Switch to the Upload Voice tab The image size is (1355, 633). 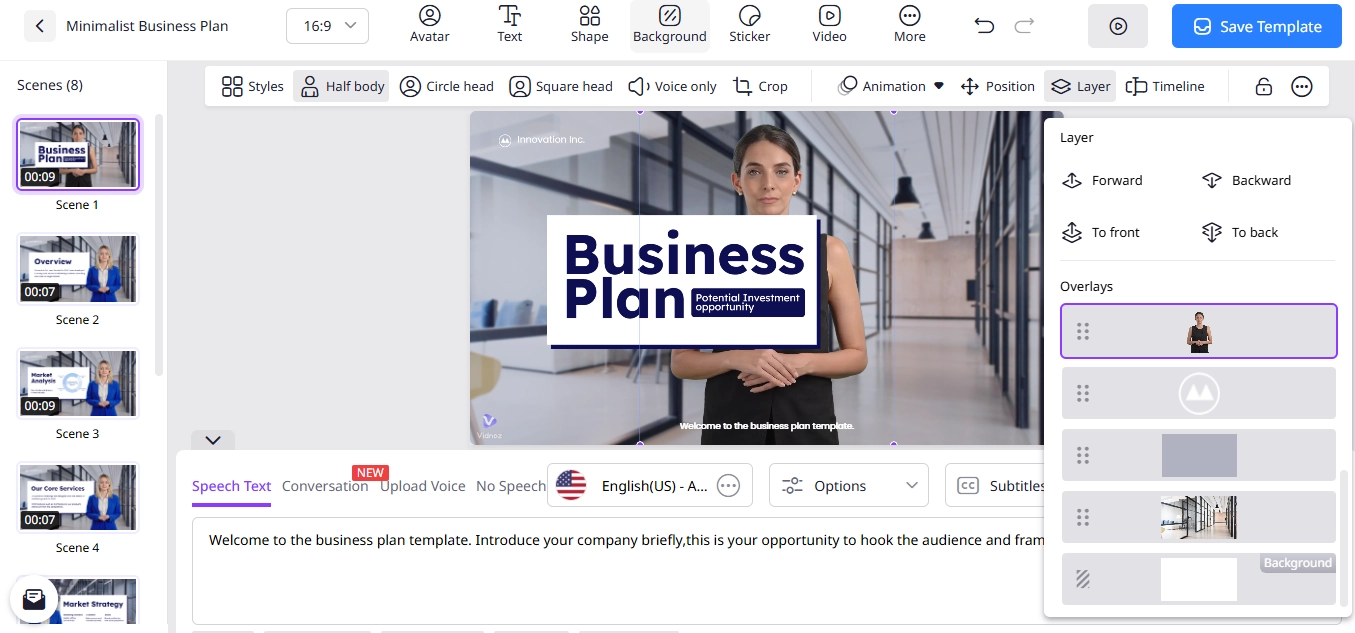(422, 486)
